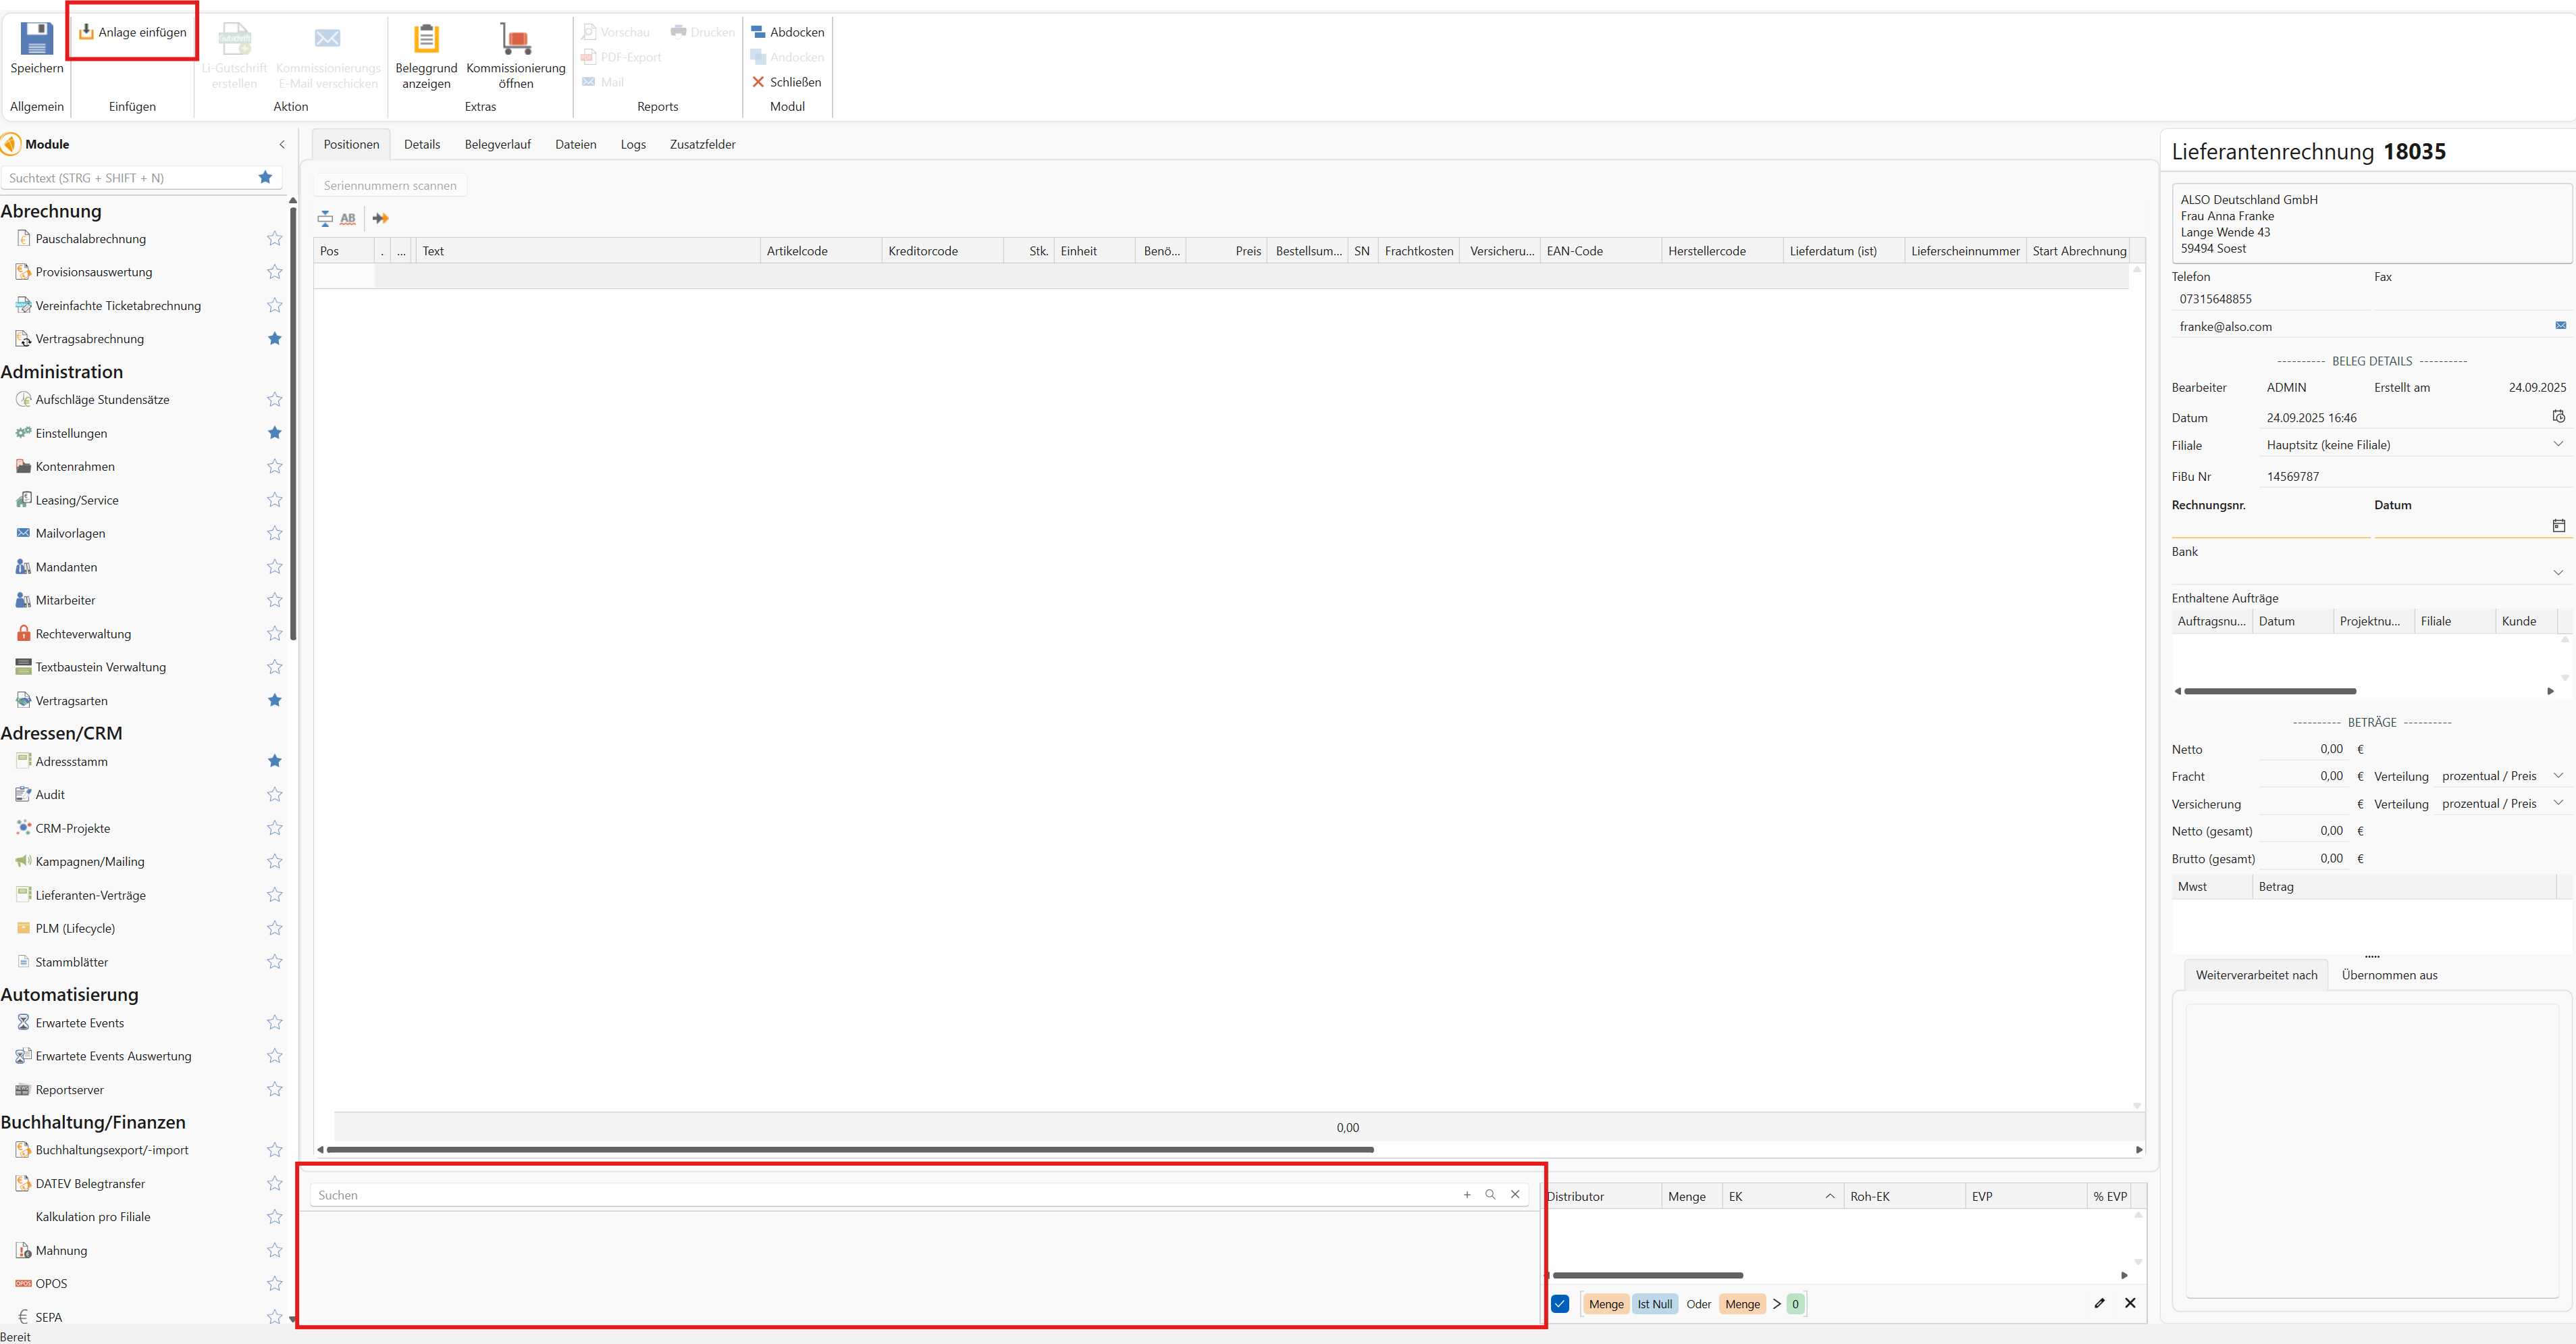Screen dimensions: 2576x1344
Task: Open Fracht Verteilung dropdown
Action: pos(2558,776)
